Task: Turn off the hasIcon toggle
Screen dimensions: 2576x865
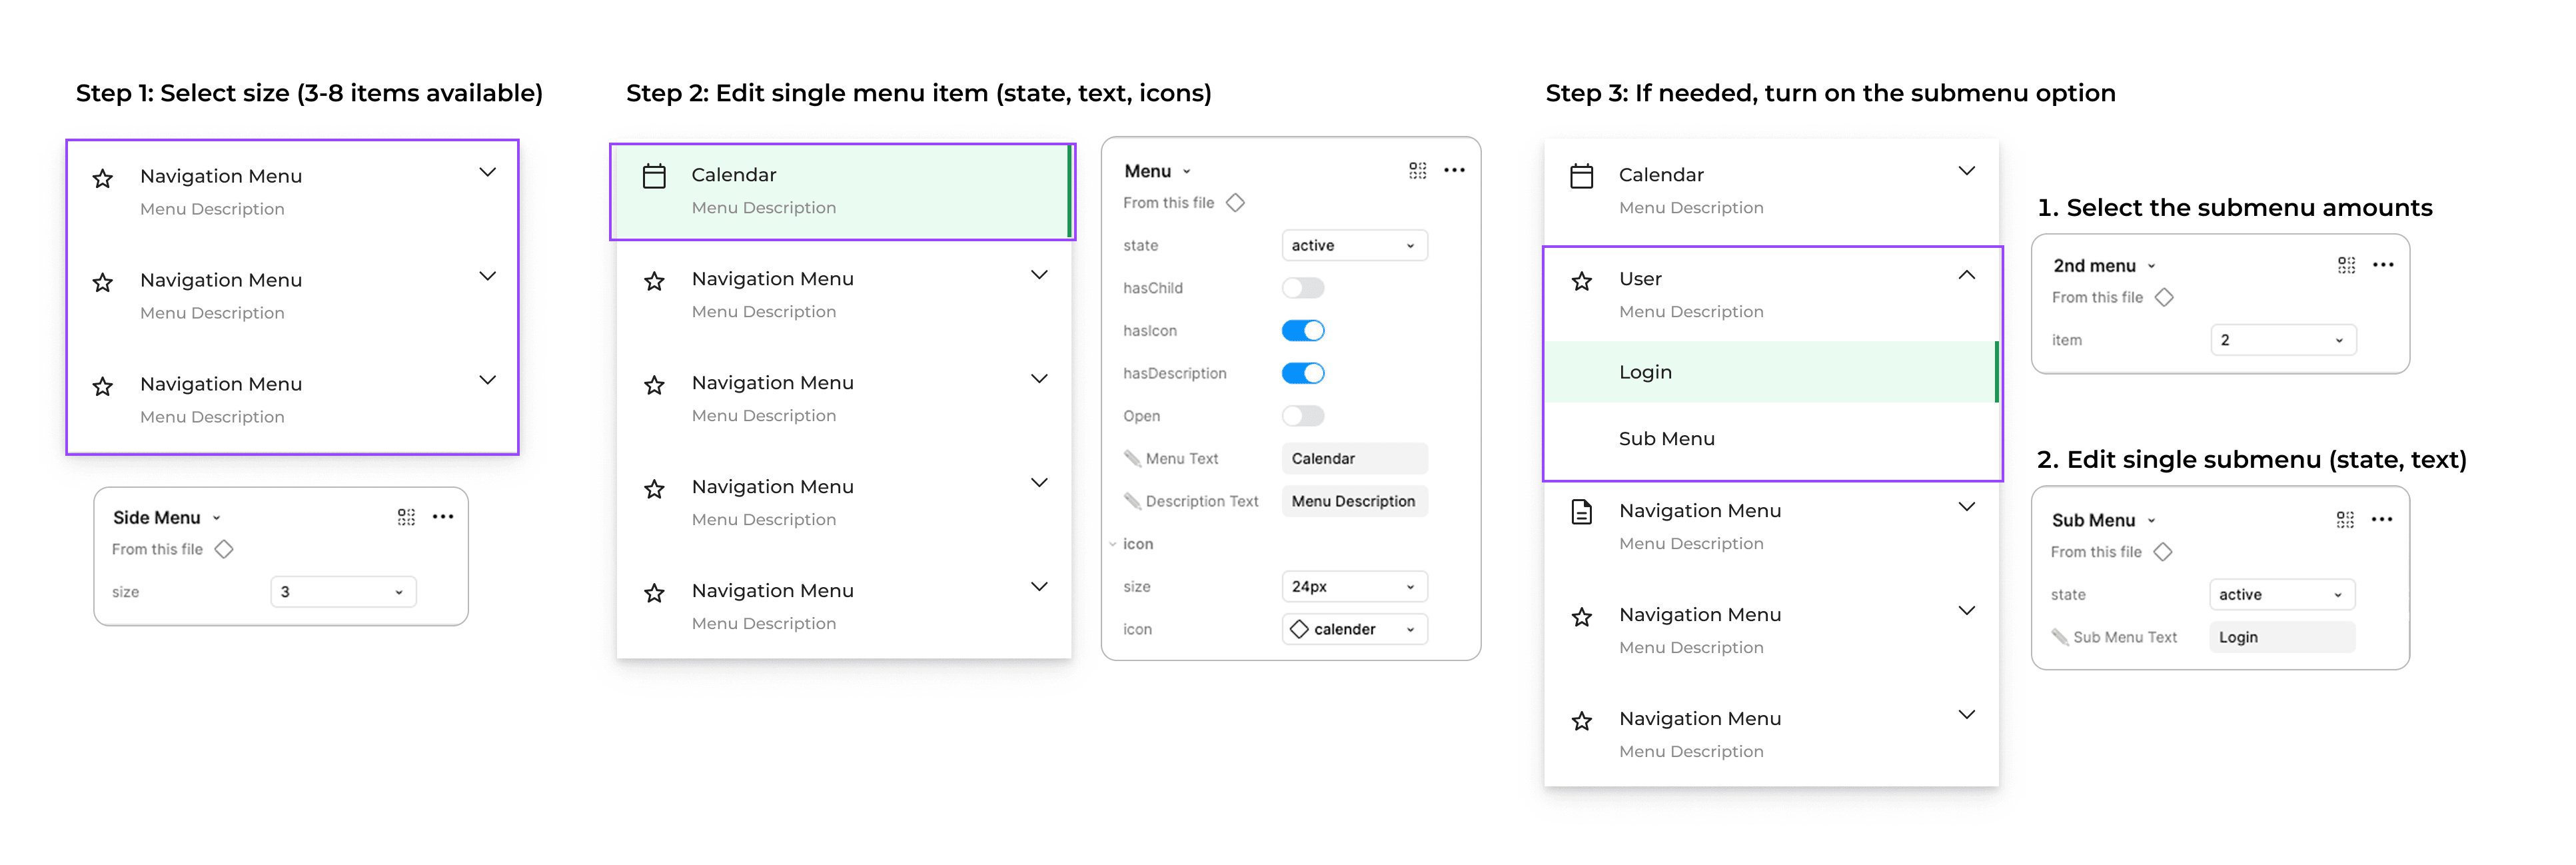Action: tap(1303, 331)
